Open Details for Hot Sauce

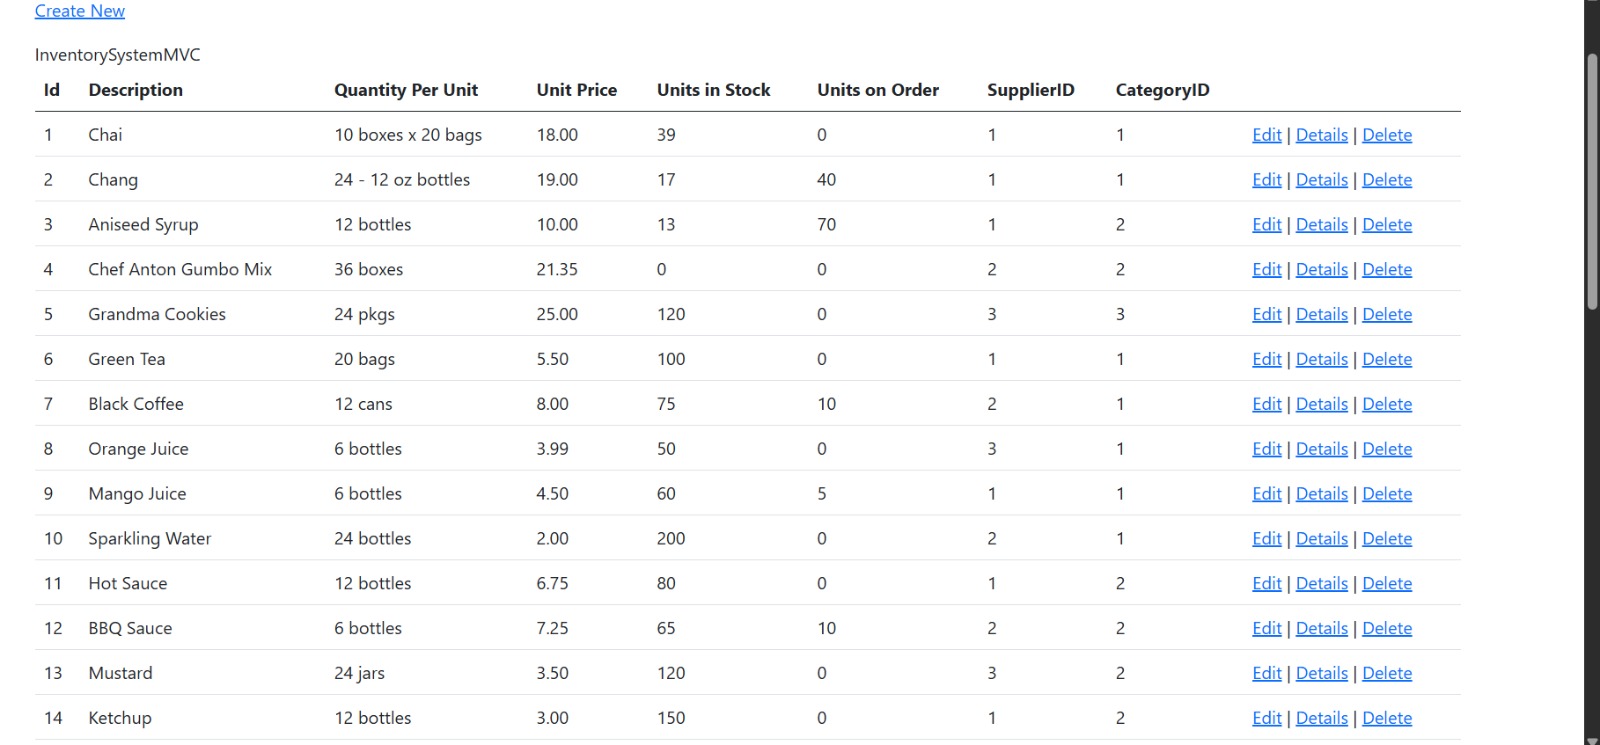[x=1321, y=582]
